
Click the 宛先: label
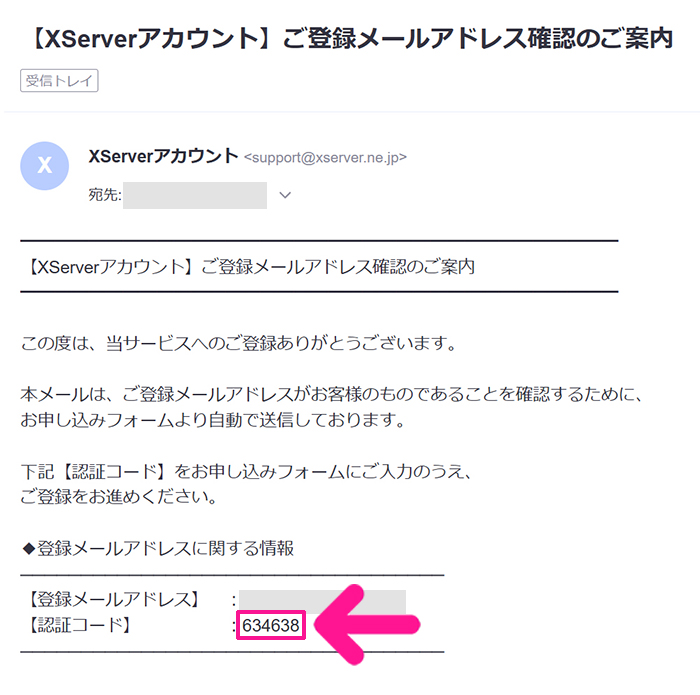pos(105,195)
